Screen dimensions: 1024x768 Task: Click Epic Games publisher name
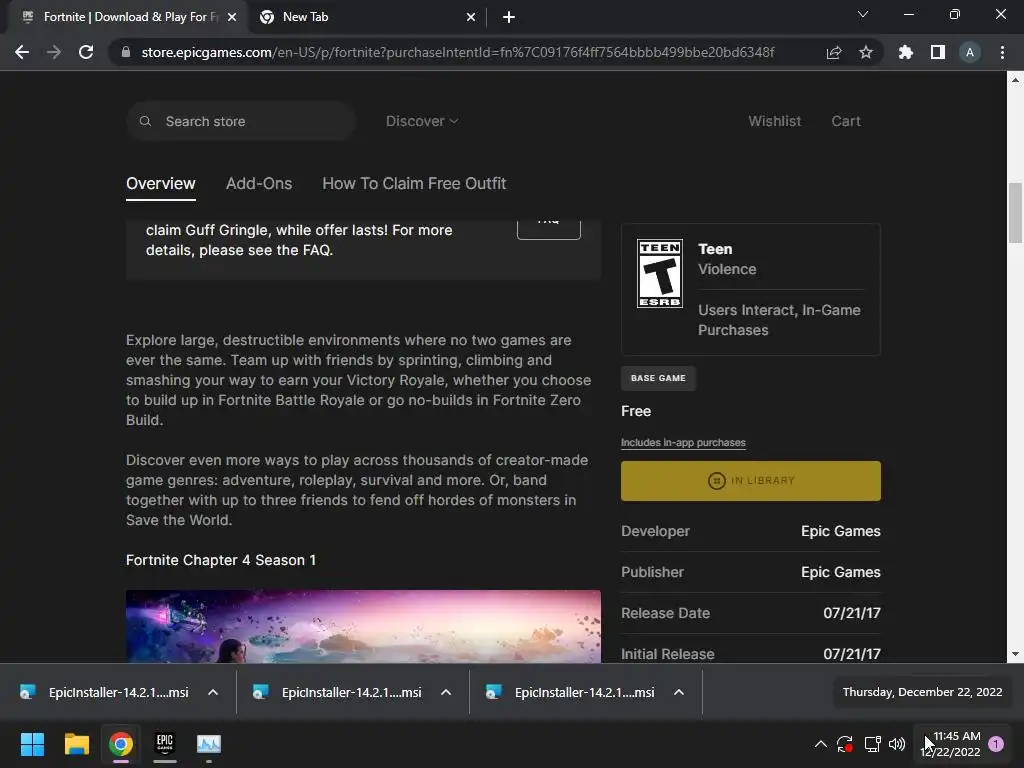[x=840, y=572]
